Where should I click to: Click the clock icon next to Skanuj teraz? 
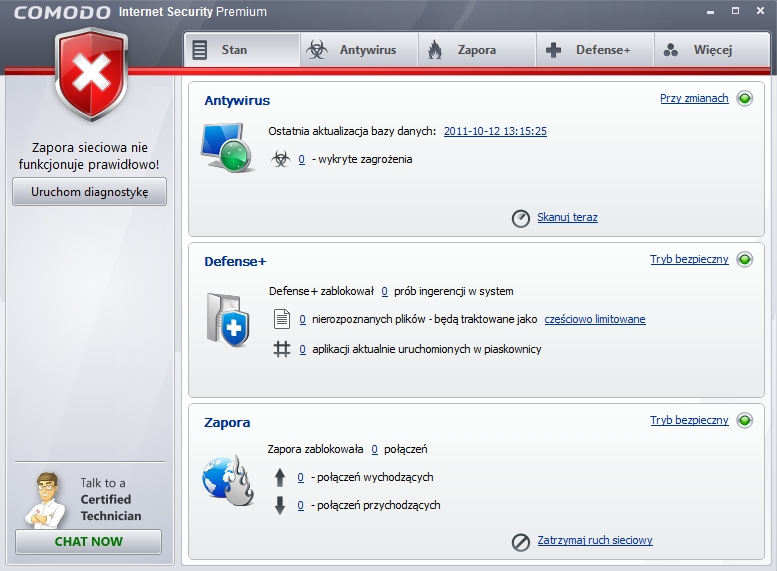(x=520, y=218)
